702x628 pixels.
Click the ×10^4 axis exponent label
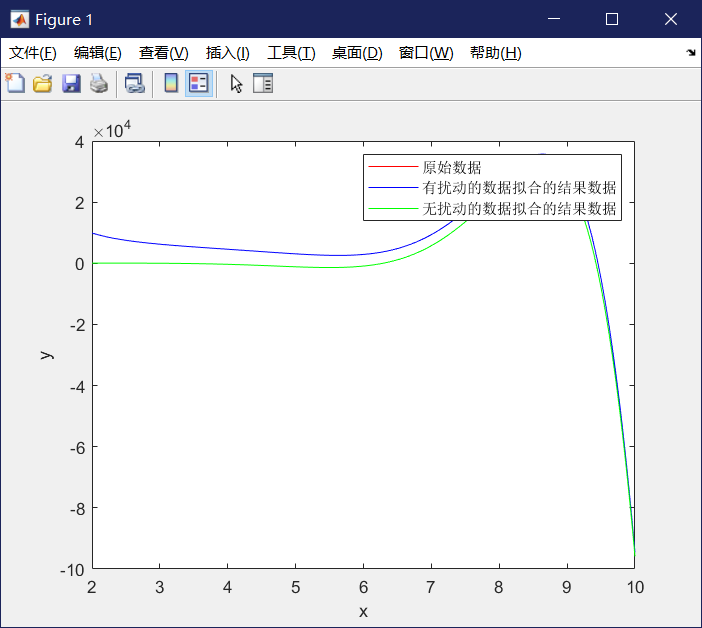coord(112,130)
